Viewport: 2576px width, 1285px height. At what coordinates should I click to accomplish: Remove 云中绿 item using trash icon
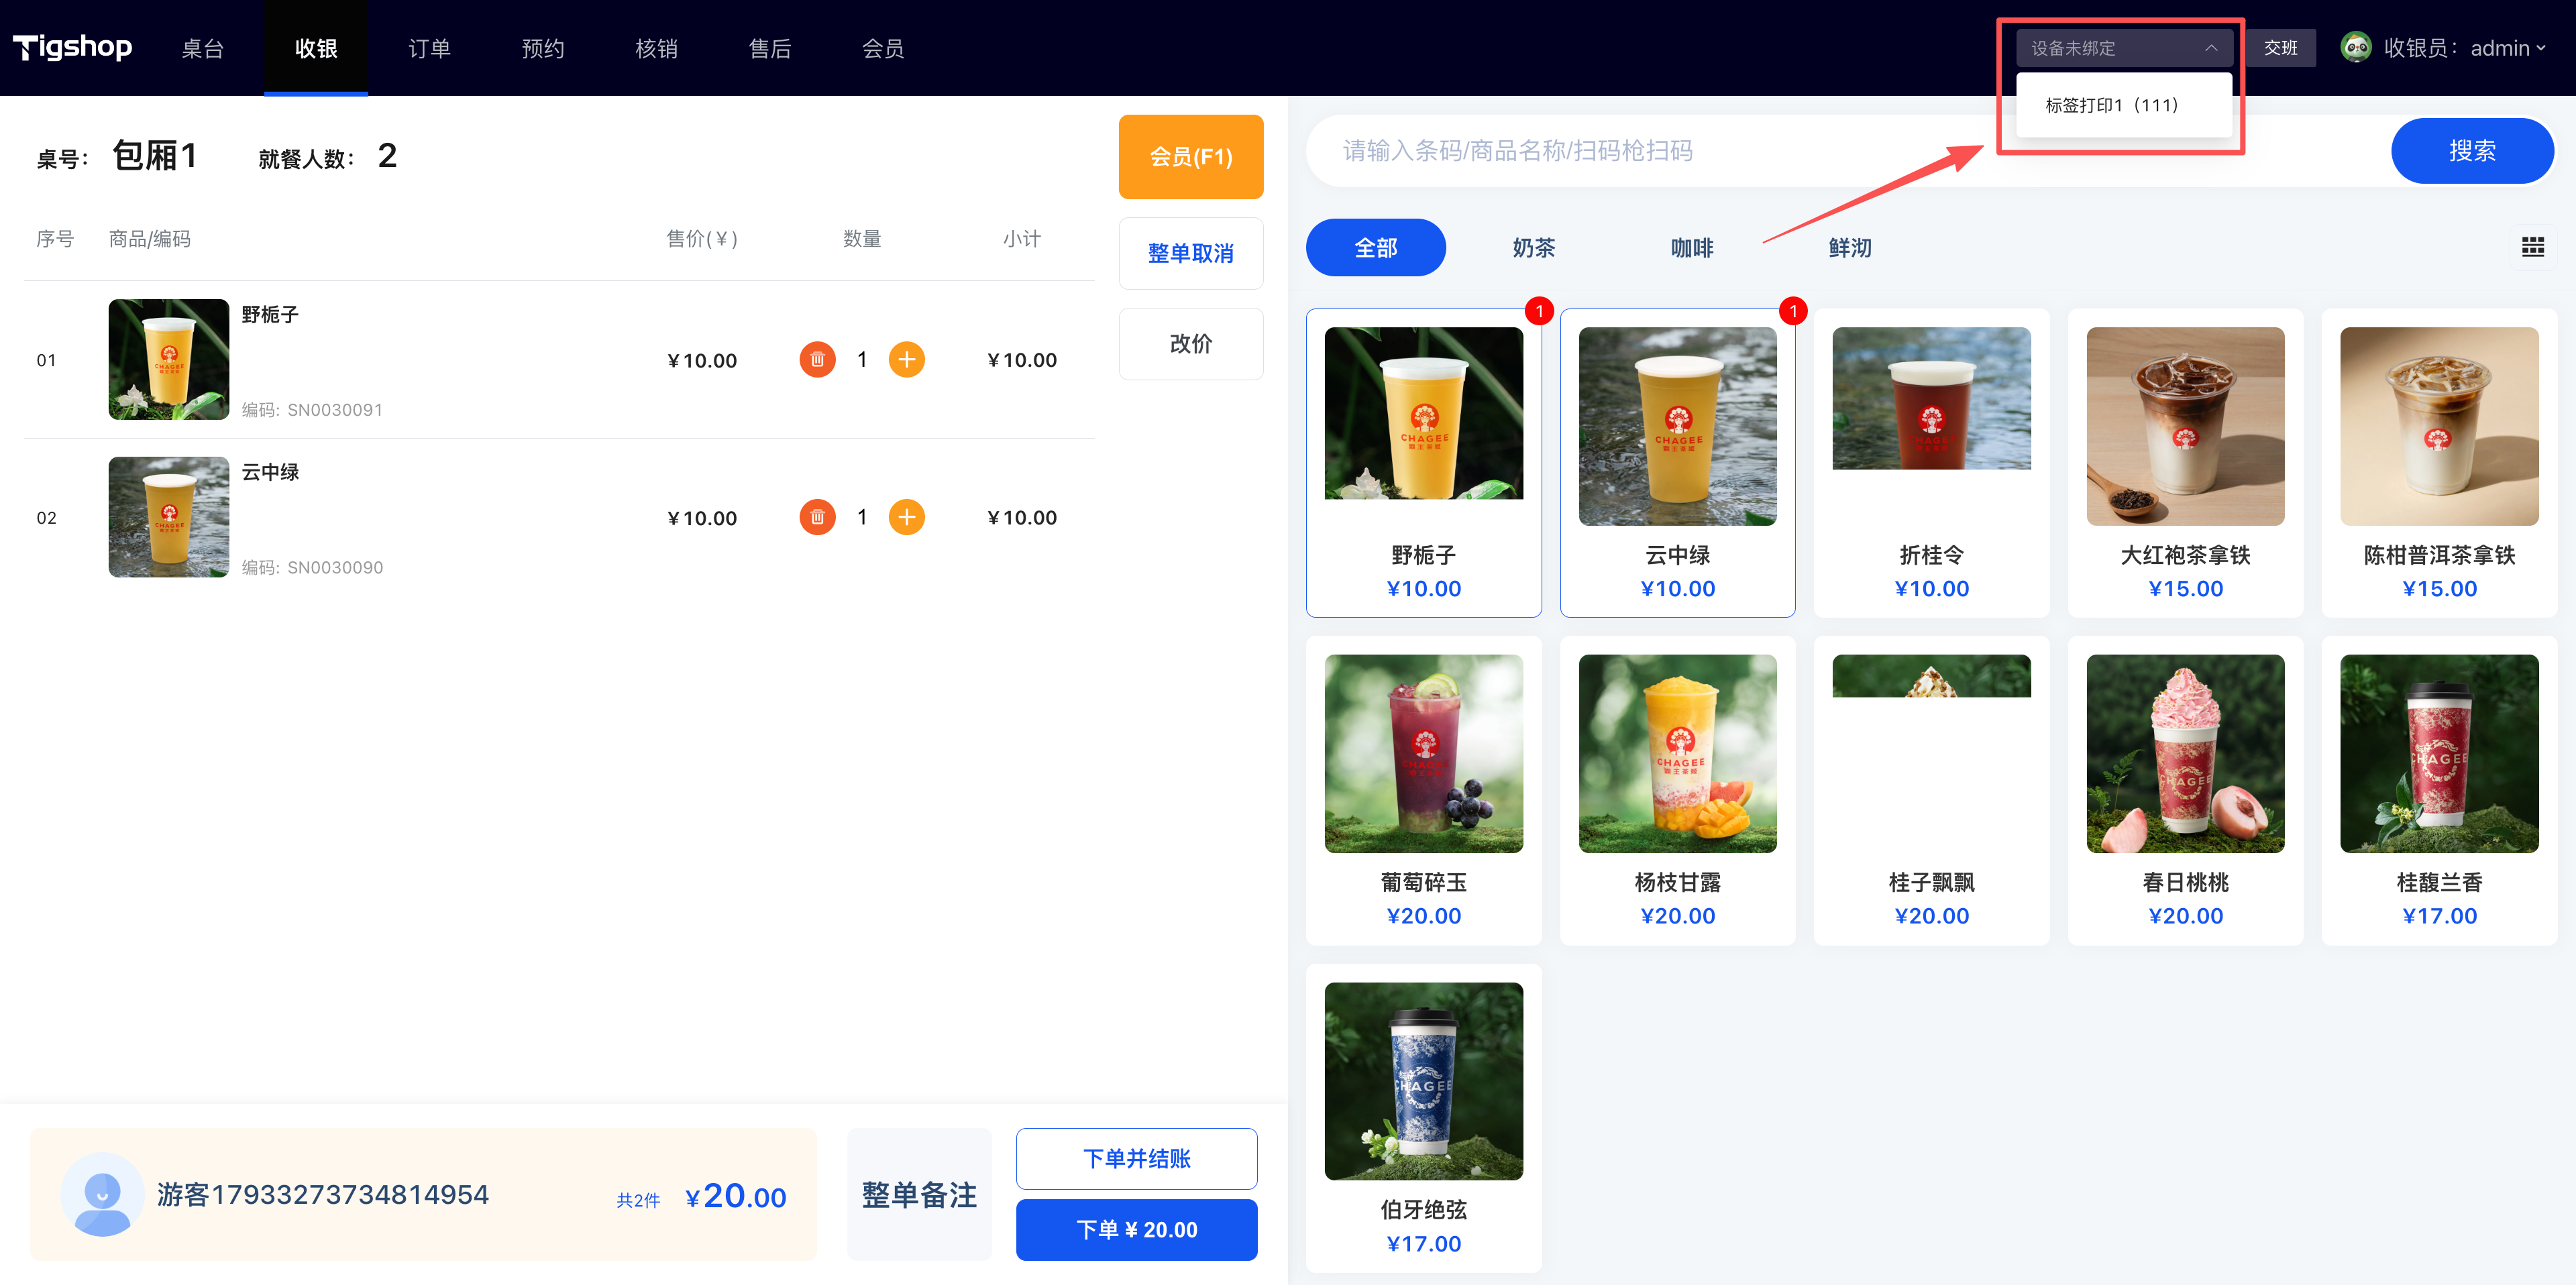[817, 517]
